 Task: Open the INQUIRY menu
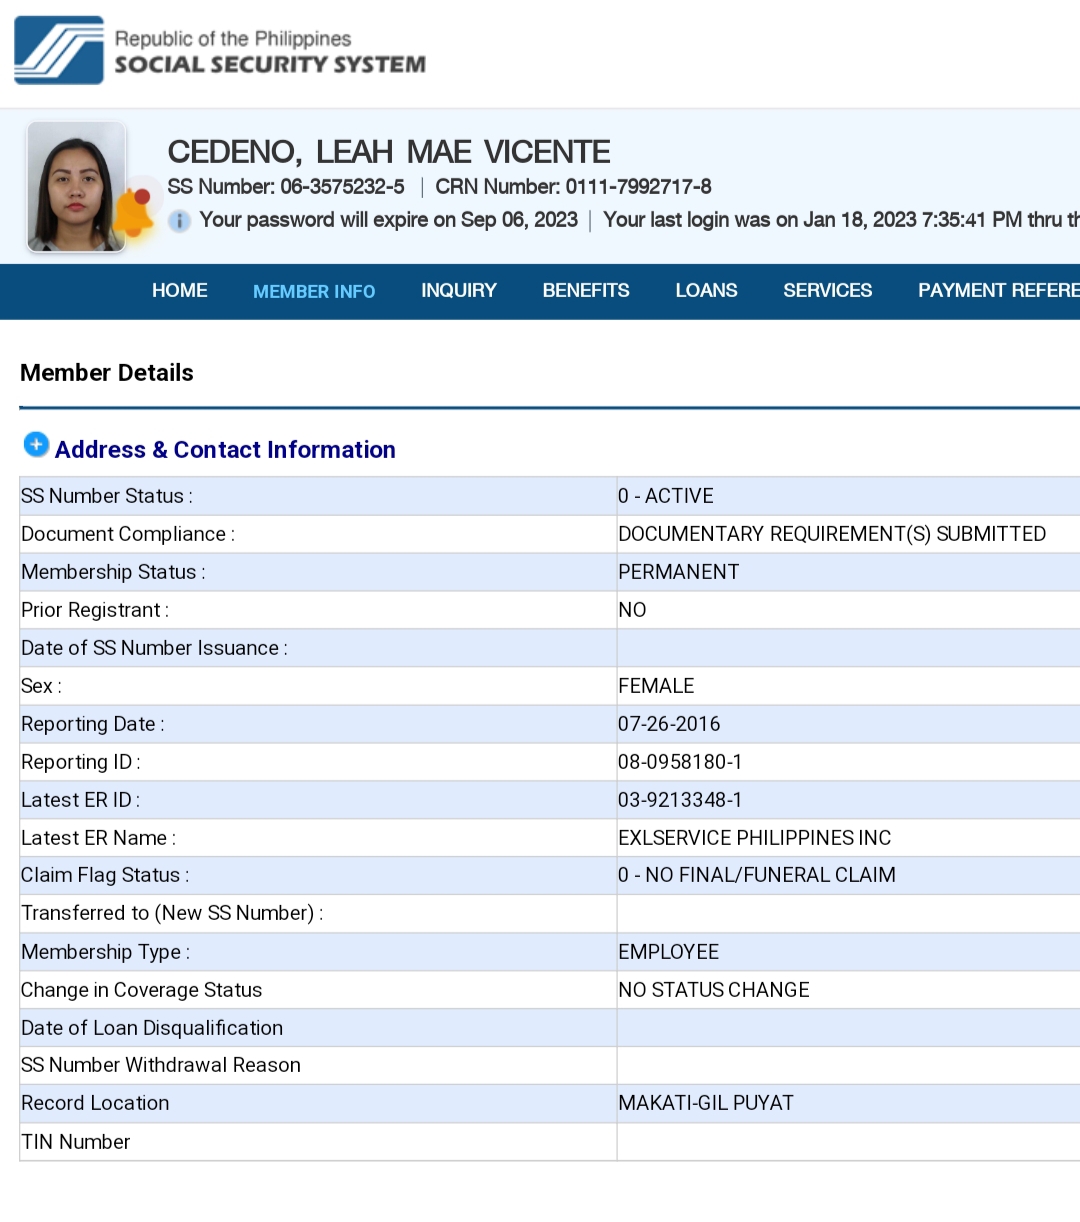coord(458,291)
